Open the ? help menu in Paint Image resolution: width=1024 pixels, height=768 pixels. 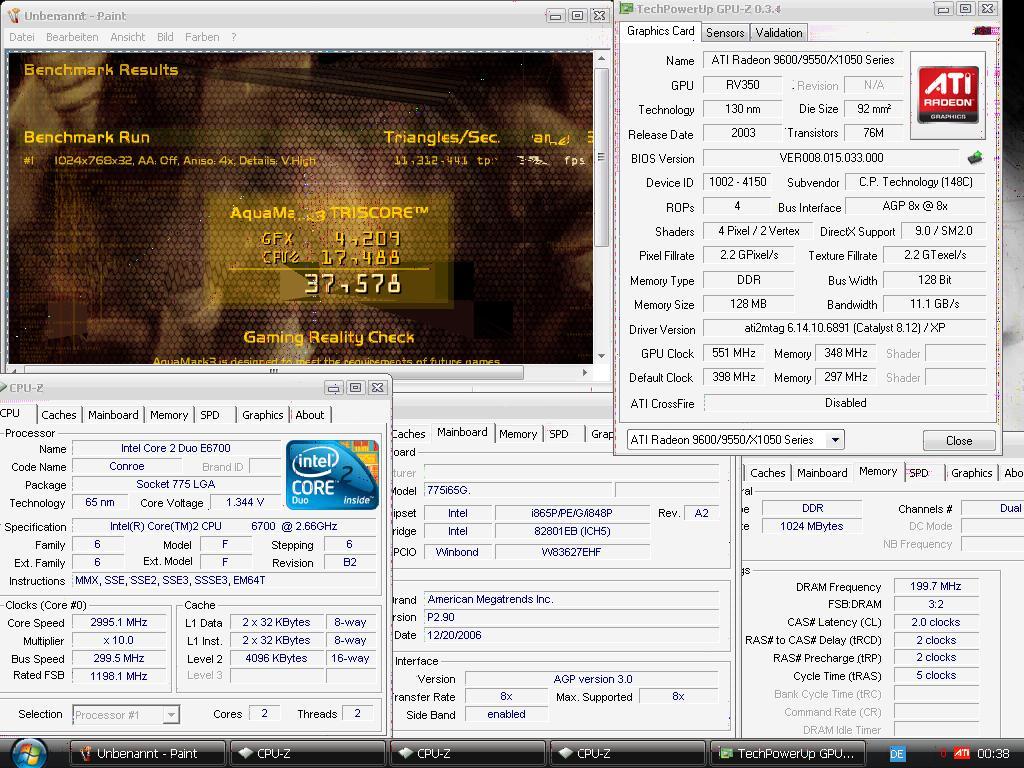click(x=234, y=37)
